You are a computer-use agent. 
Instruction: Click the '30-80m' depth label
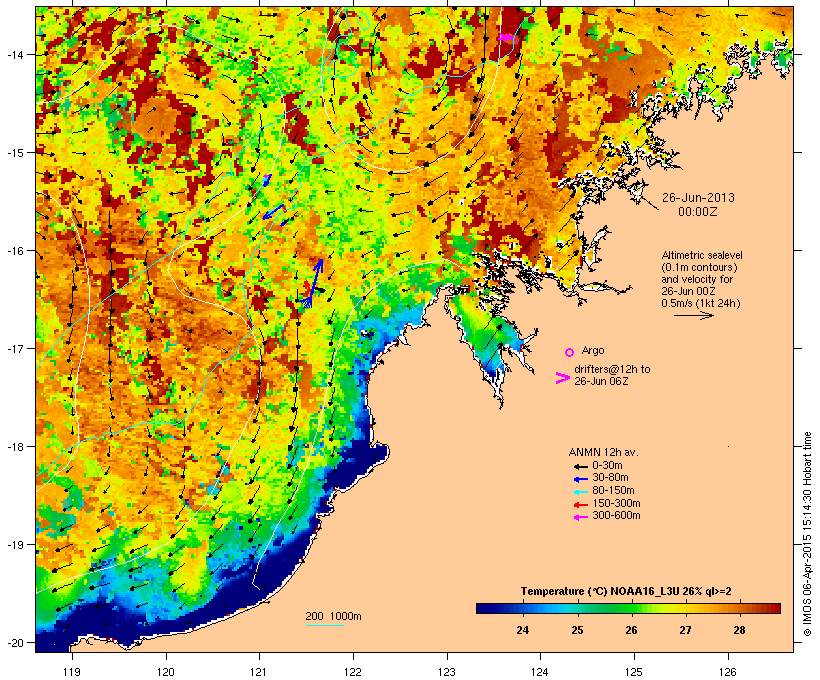610,478
